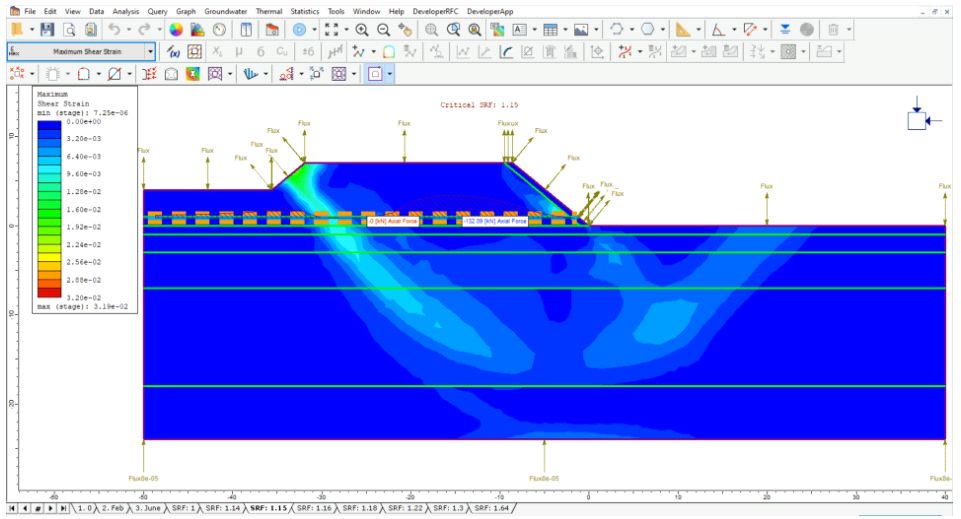The width and height of the screenshot is (961, 519).
Task: Click the Critical SRF: 1.15 label
Action: [x=479, y=105]
